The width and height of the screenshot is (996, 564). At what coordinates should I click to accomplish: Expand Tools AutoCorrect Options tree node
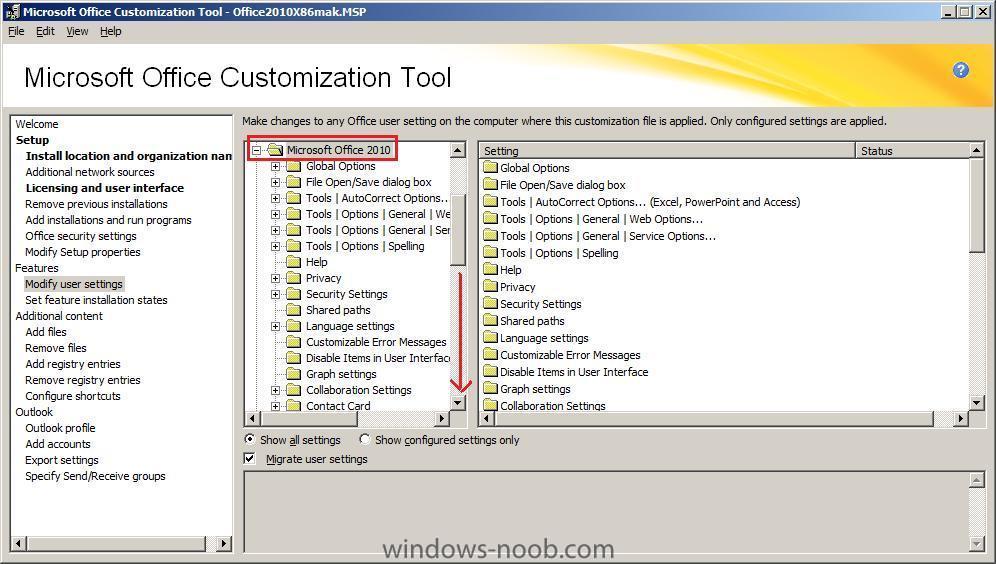click(275, 198)
